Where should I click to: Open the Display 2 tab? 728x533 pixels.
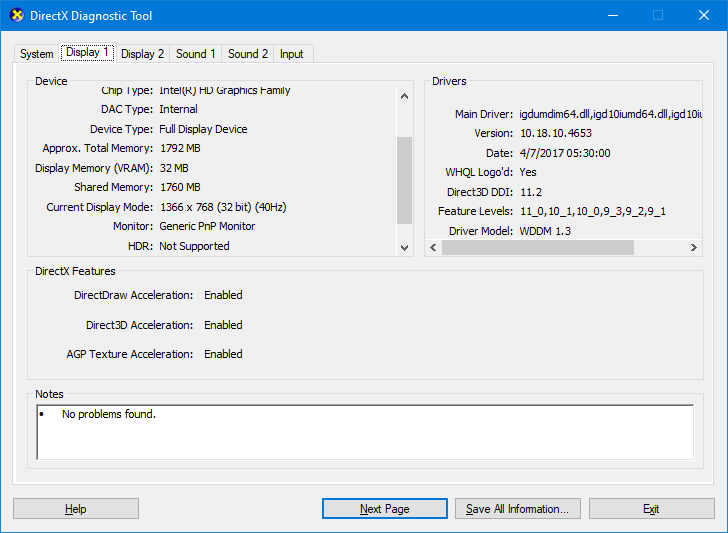[x=142, y=54]
